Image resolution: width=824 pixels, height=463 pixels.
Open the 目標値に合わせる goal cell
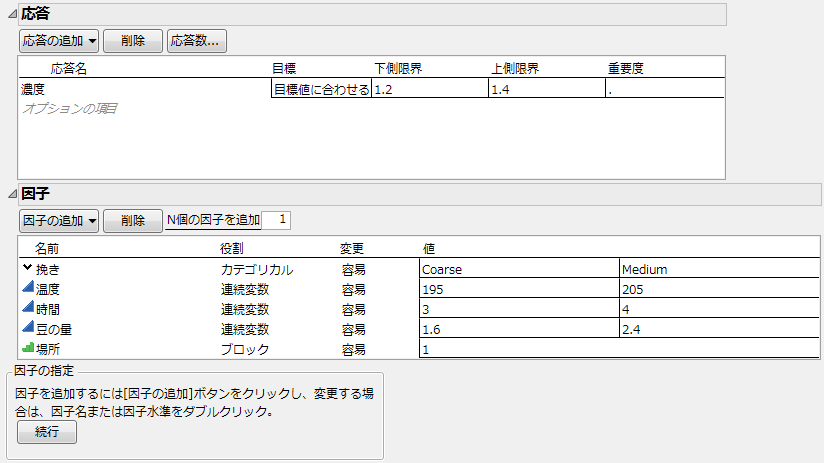(x=322, y=89)
